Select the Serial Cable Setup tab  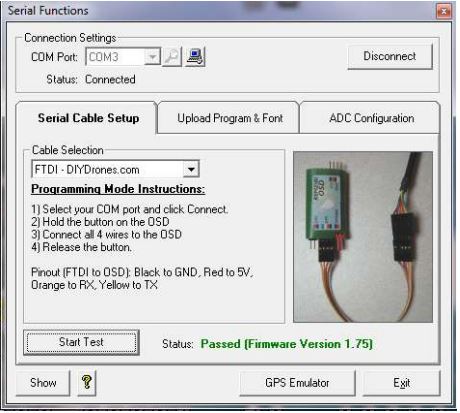[88, 118]
